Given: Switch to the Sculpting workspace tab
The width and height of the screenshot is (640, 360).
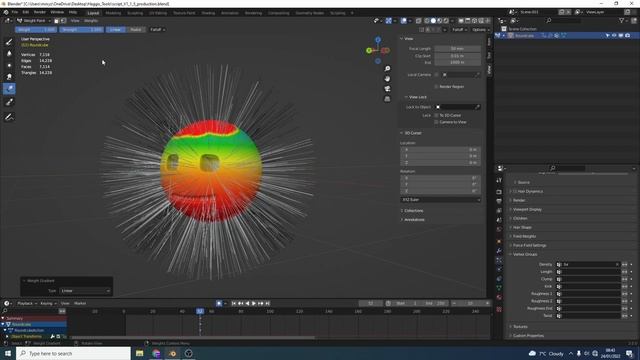Looking at the screenshot, I should [x=135, y=13].
